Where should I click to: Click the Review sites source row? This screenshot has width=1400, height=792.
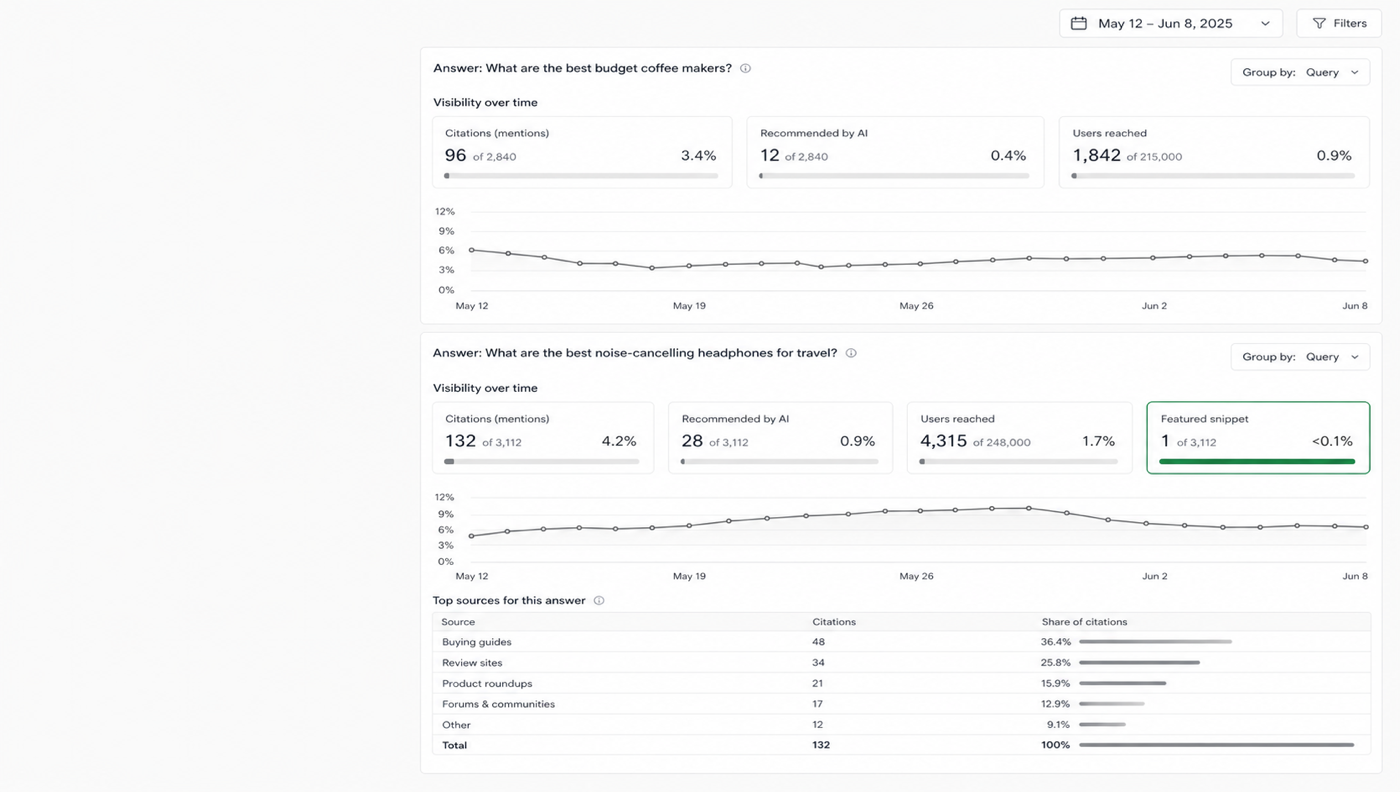coord(901,663)
